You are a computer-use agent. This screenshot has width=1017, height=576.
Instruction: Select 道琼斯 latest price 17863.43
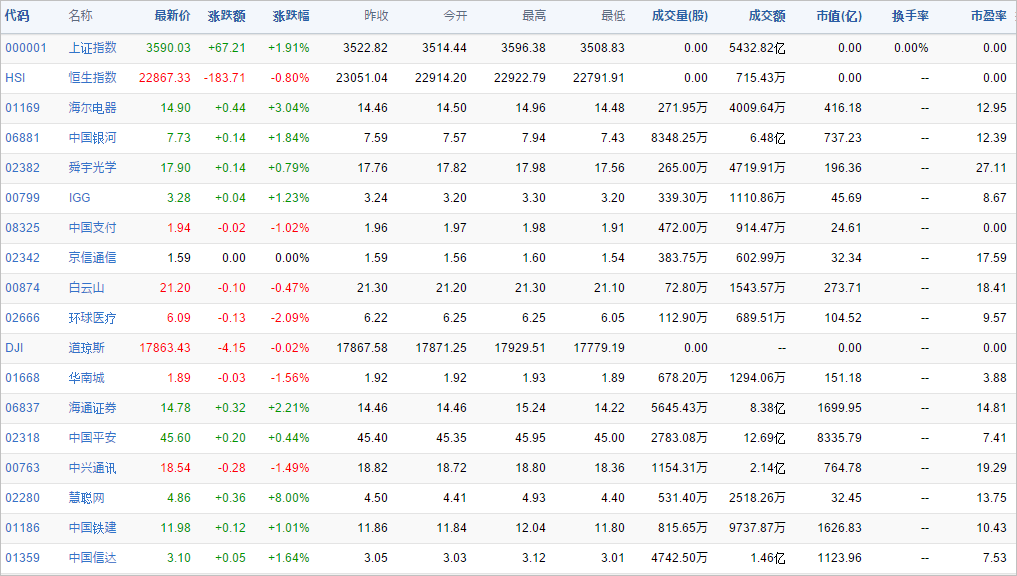[165, 348]
